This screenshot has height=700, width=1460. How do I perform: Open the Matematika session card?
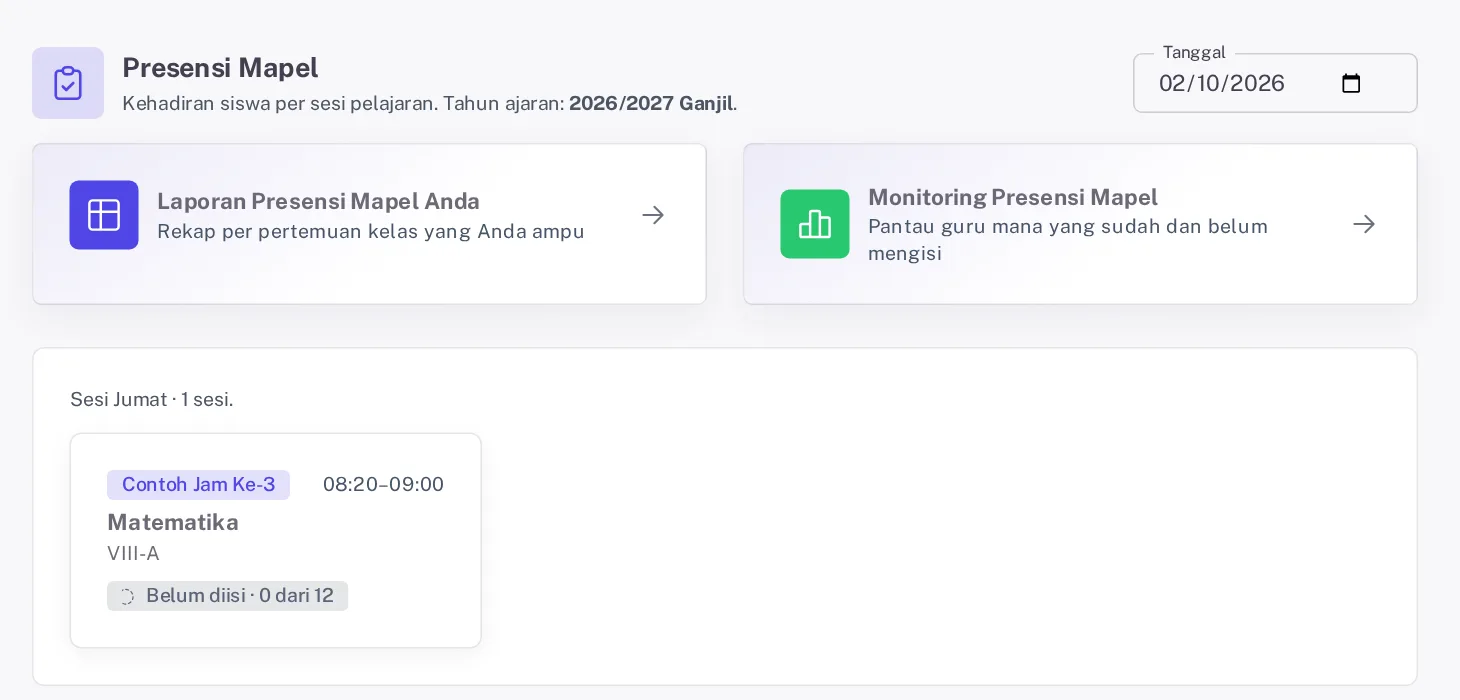click(x=276, y=540)
